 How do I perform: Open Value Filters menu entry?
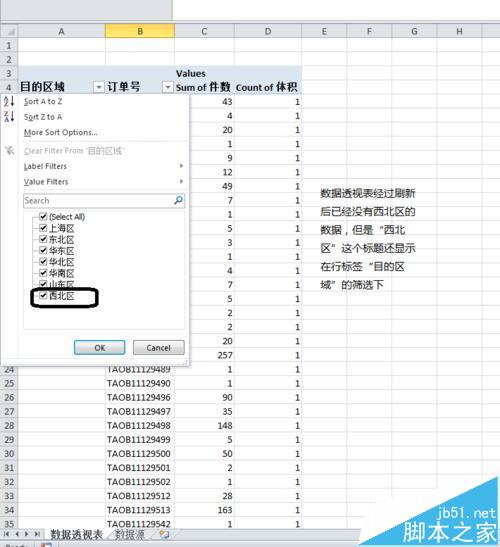(46, 181)
